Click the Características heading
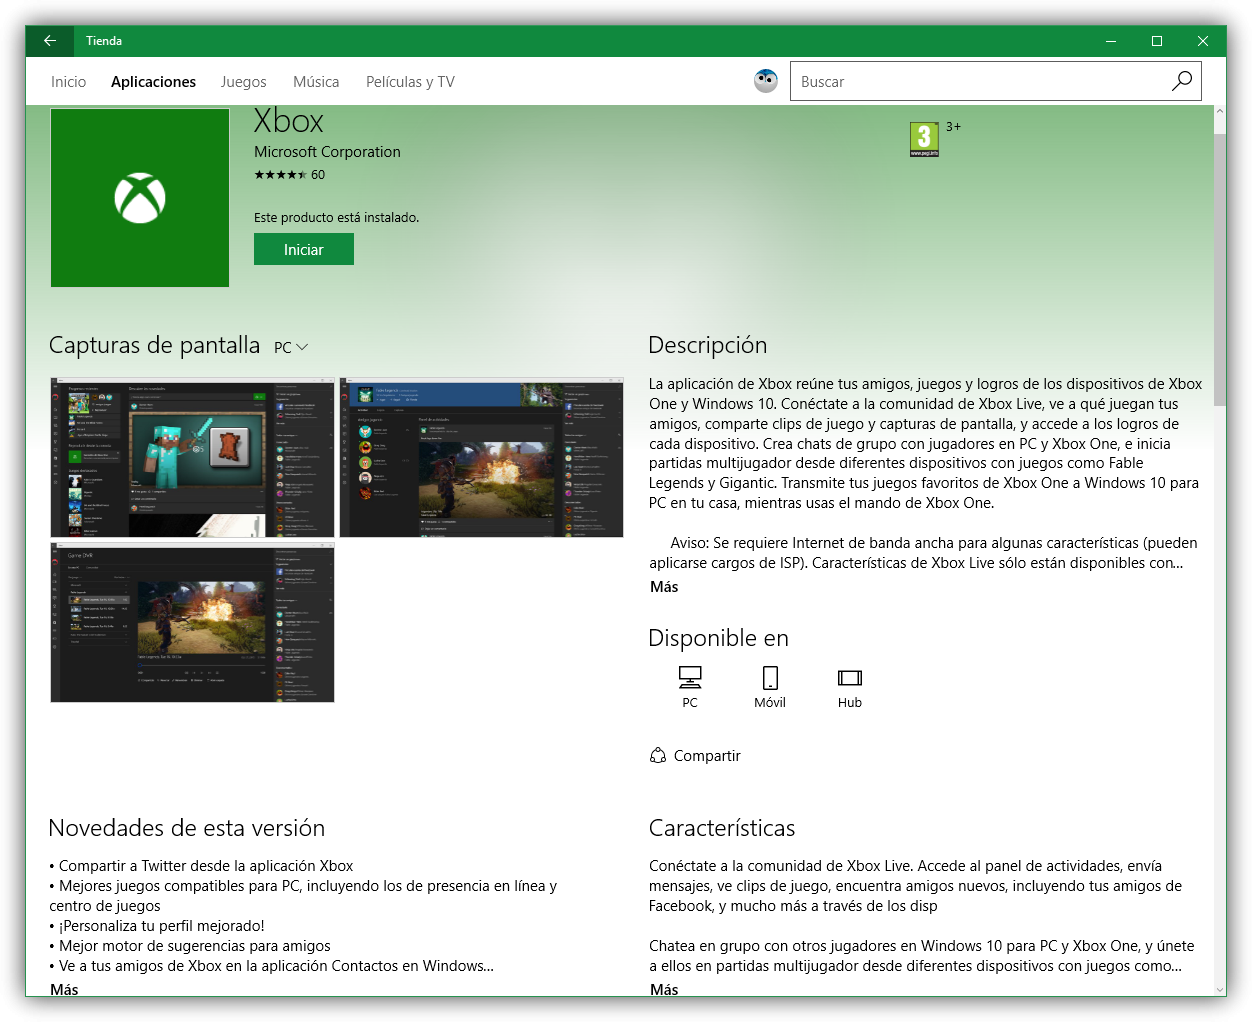 [722, 828]
